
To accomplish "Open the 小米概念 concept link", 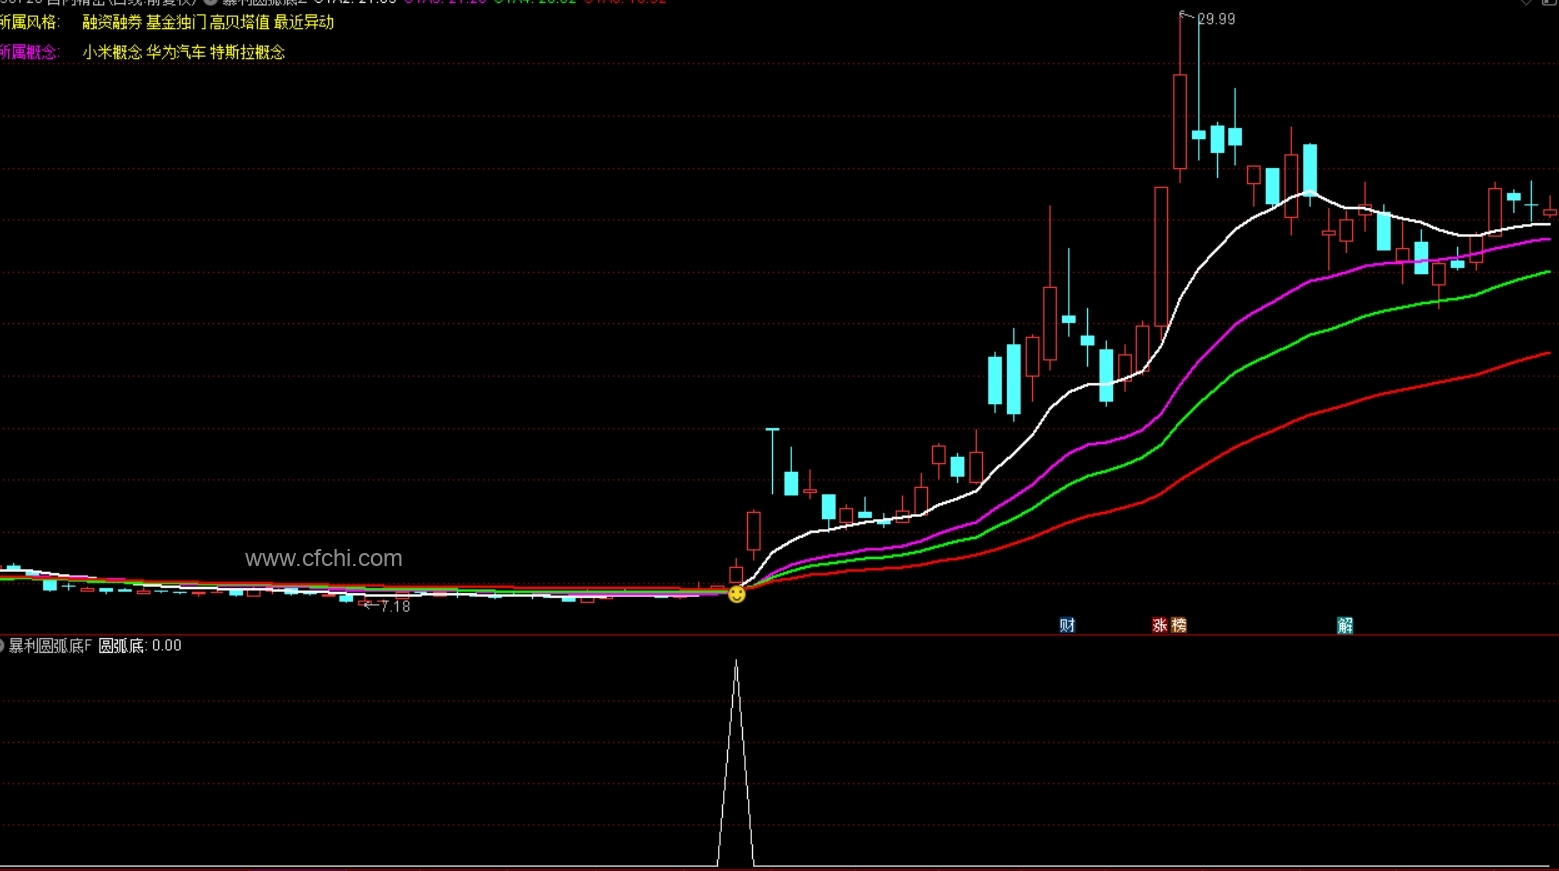I will [112, 52].
